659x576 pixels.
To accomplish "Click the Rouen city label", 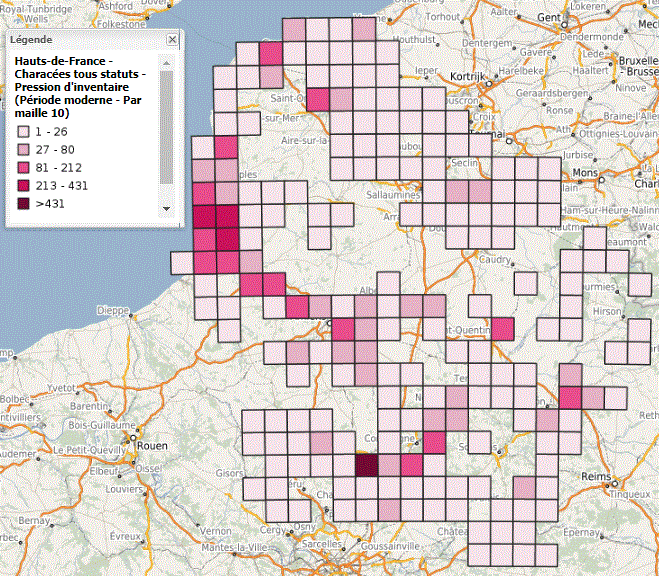I will pos(147,448).
